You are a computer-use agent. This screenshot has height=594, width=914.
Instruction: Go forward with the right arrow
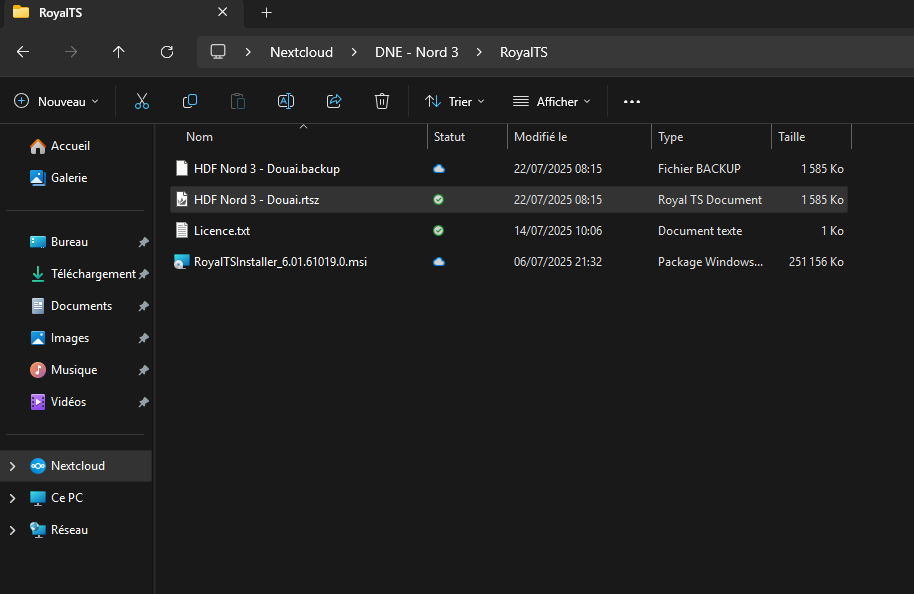[x=71, y=52]
